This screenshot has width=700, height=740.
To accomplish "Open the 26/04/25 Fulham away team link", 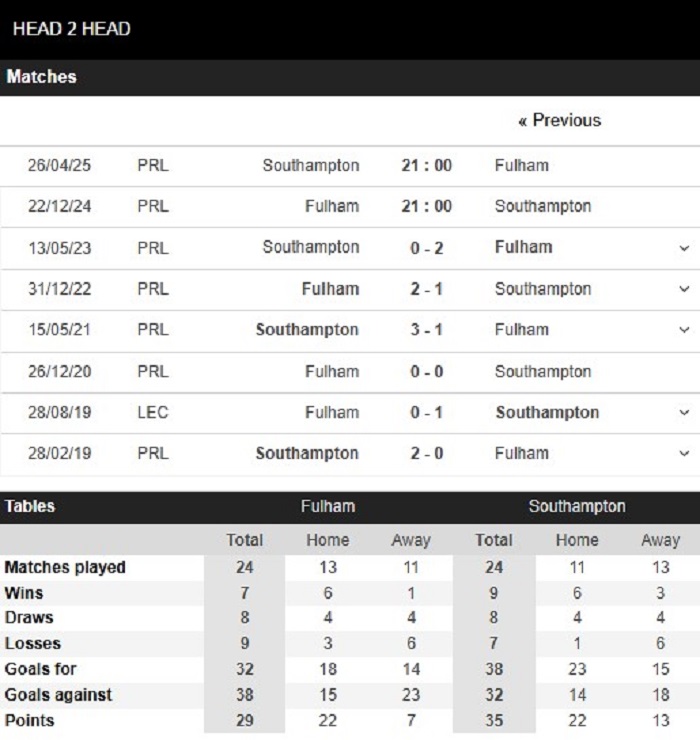I will click(x=522, y=166).
